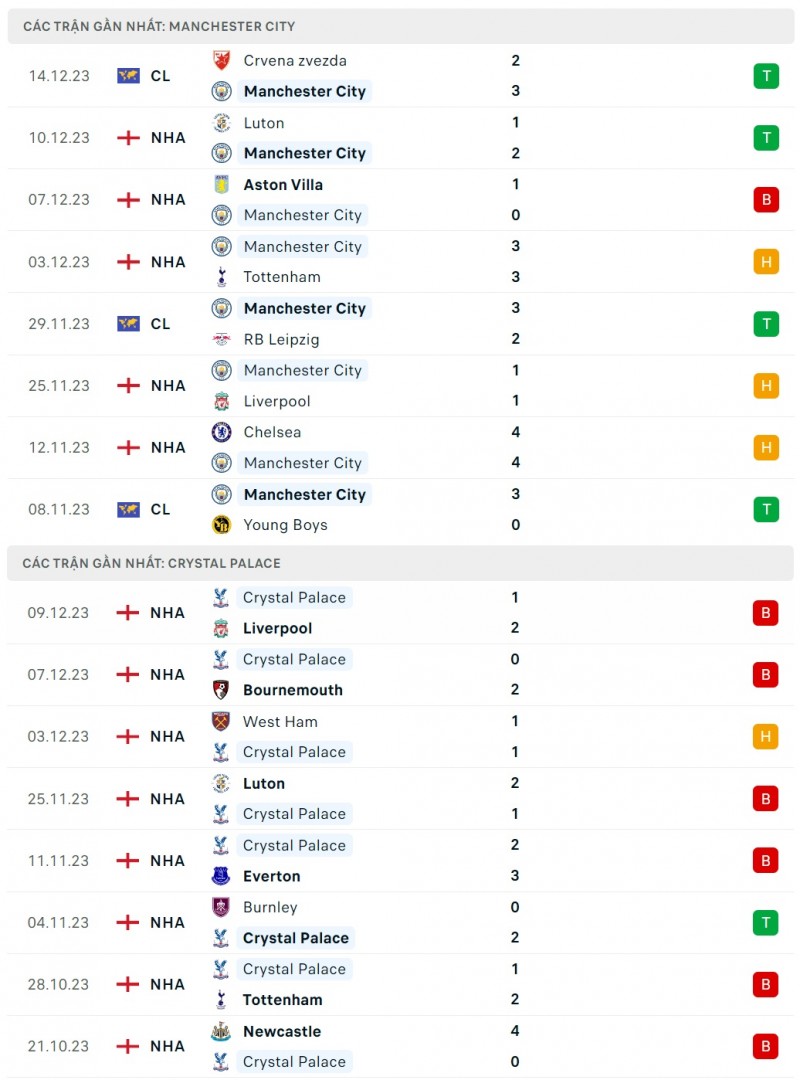Click the Everton club crest
Viewport: 800px width, 1080px height.
(x=221, y=876)
